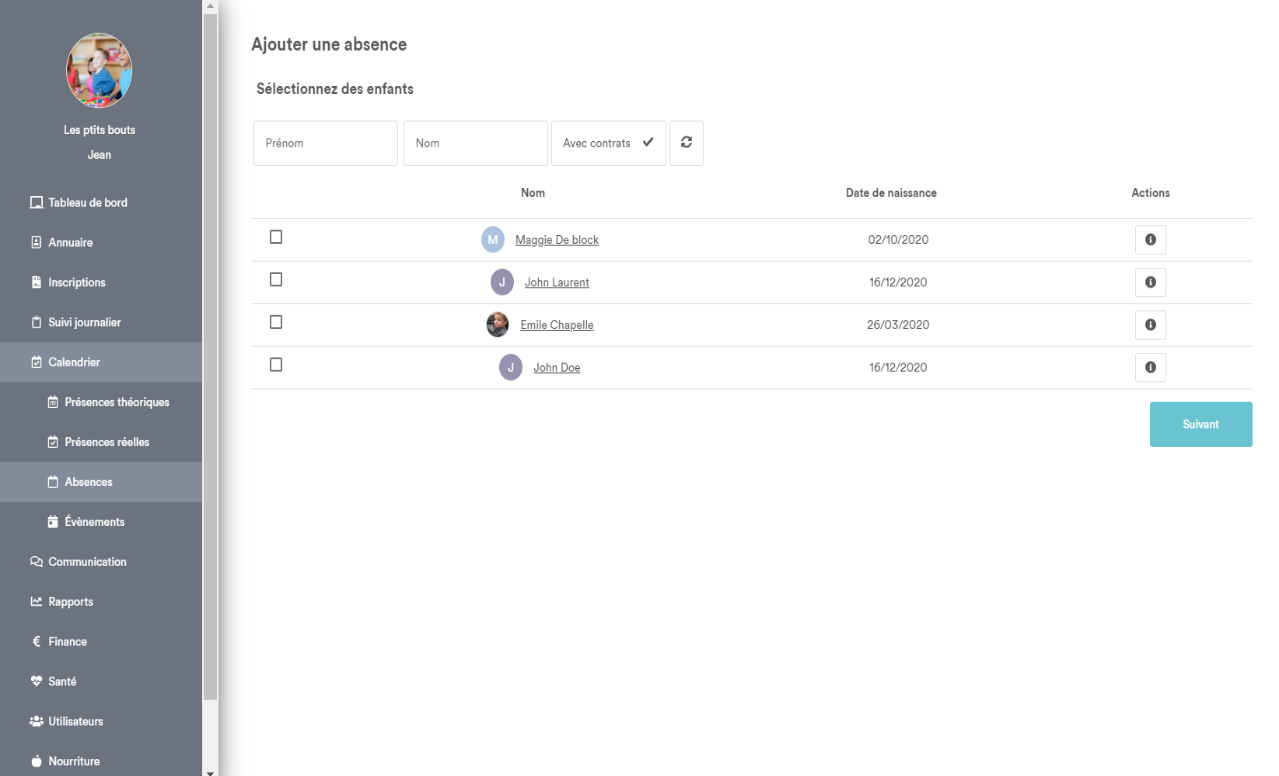Open info icon for John Laurent
The image size is (1279, 776).
(1150, 283)
